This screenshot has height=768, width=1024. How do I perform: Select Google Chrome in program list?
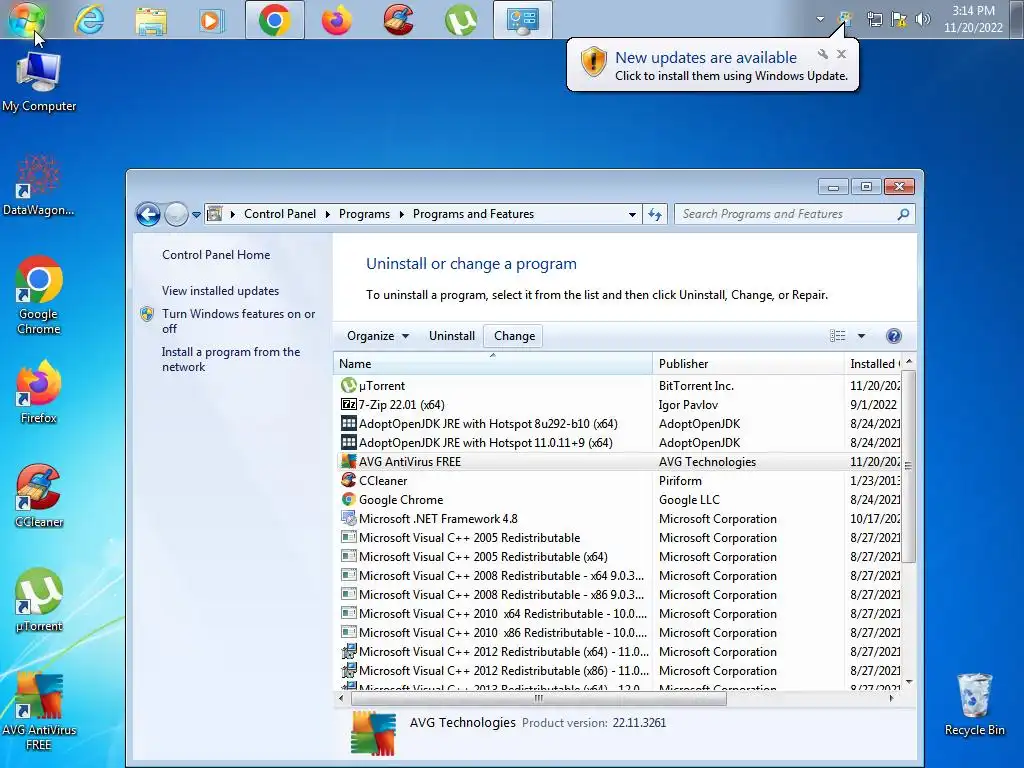(x=618, y=500)
